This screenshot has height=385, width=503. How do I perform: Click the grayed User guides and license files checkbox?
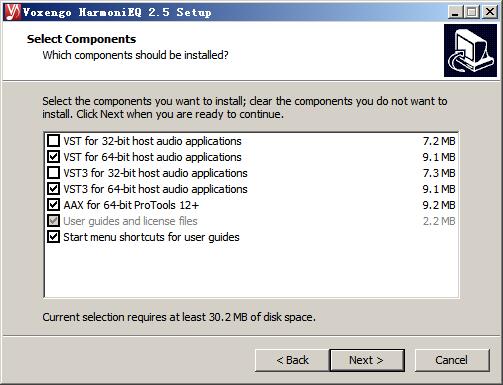[53, 221]
